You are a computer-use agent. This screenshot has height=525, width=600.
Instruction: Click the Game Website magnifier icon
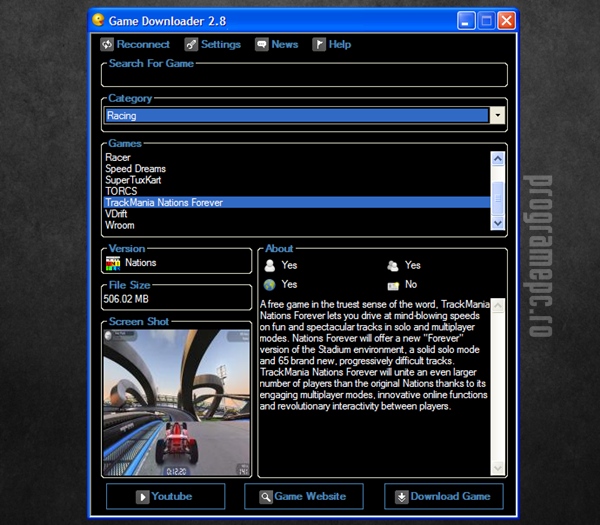266,497
